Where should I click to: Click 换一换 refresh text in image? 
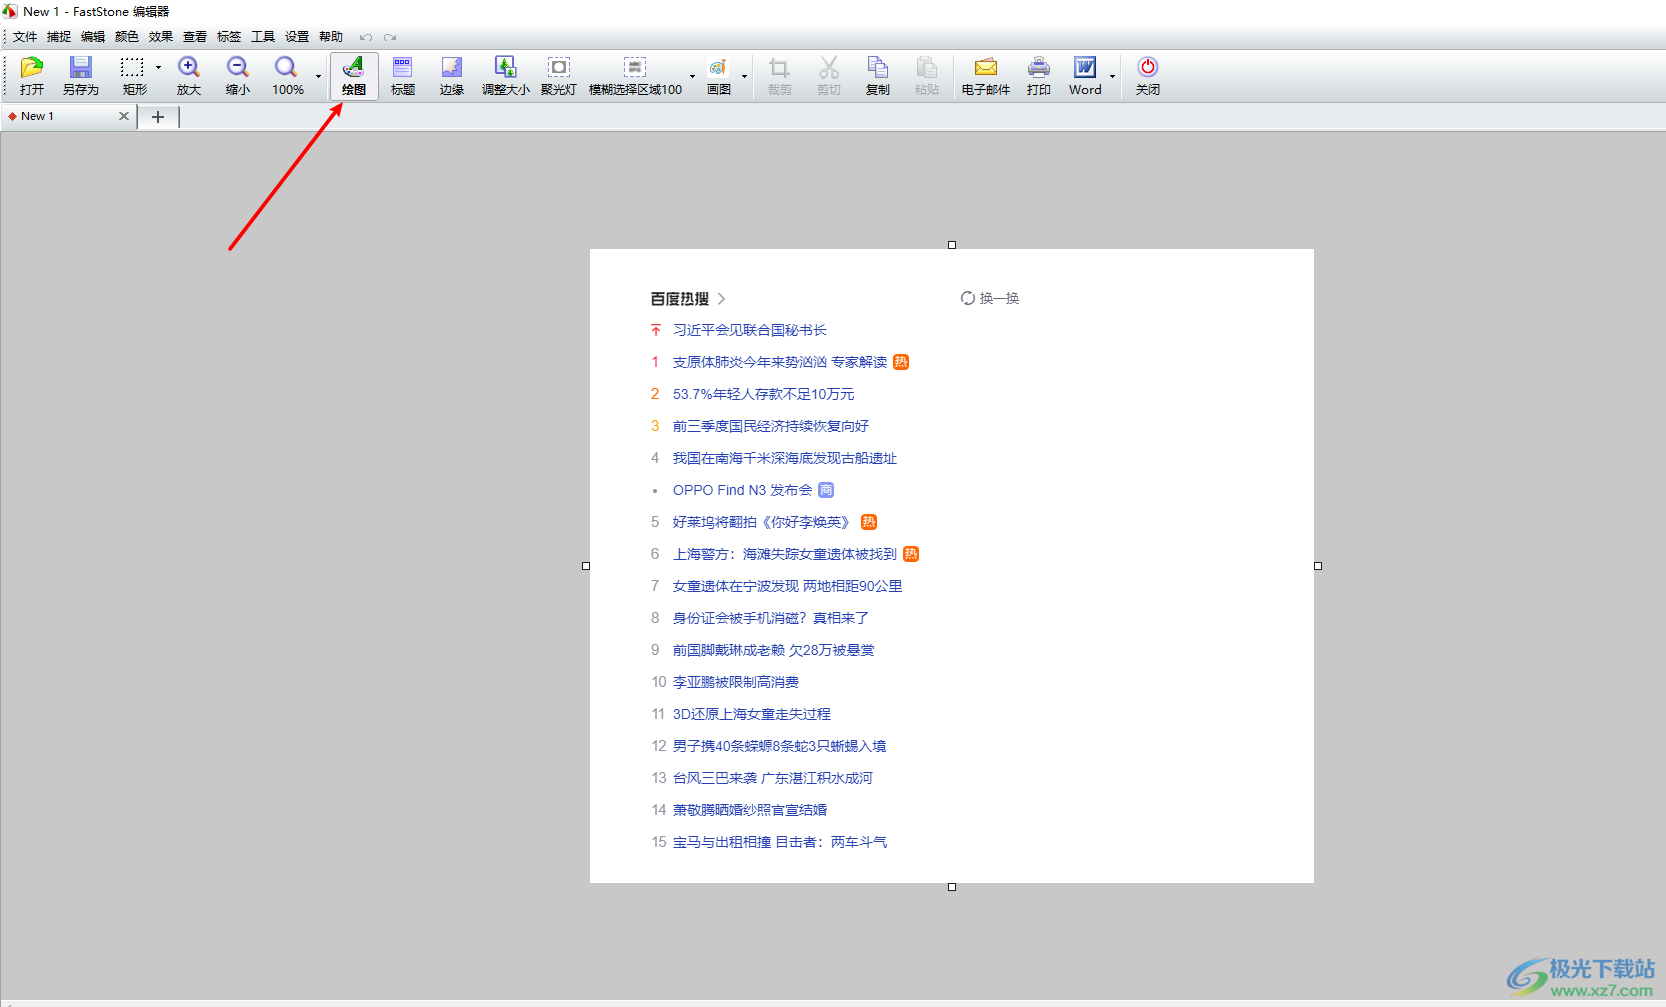pos(999,298)
